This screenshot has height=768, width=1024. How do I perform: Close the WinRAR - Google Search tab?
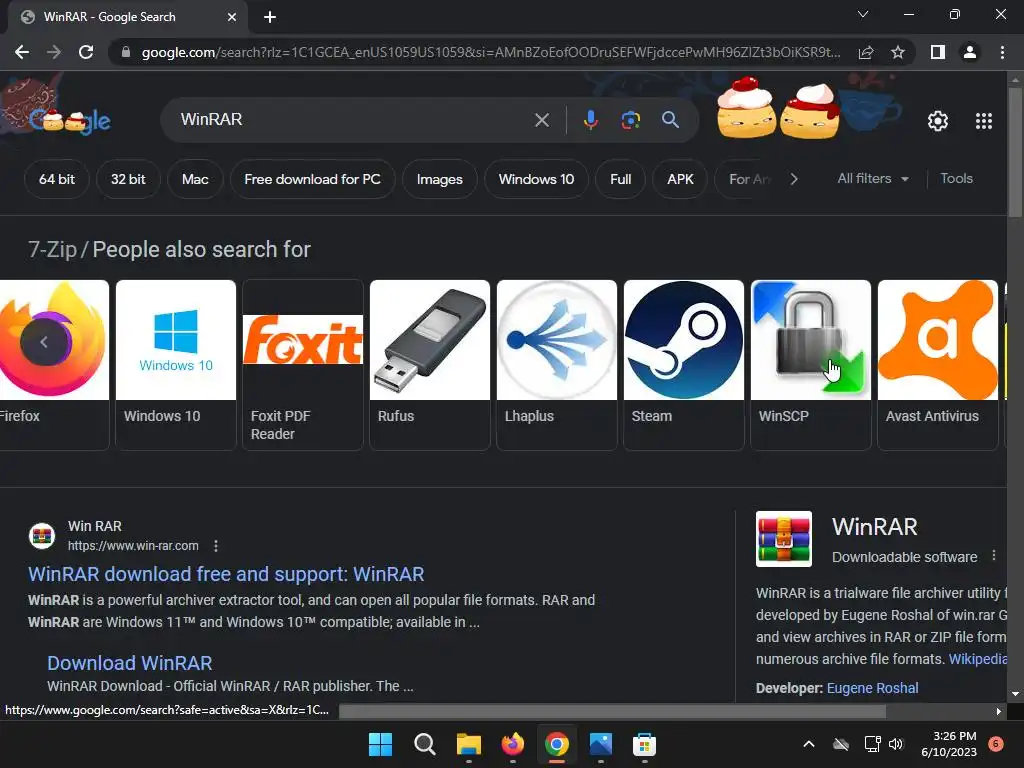pos(232,17)
